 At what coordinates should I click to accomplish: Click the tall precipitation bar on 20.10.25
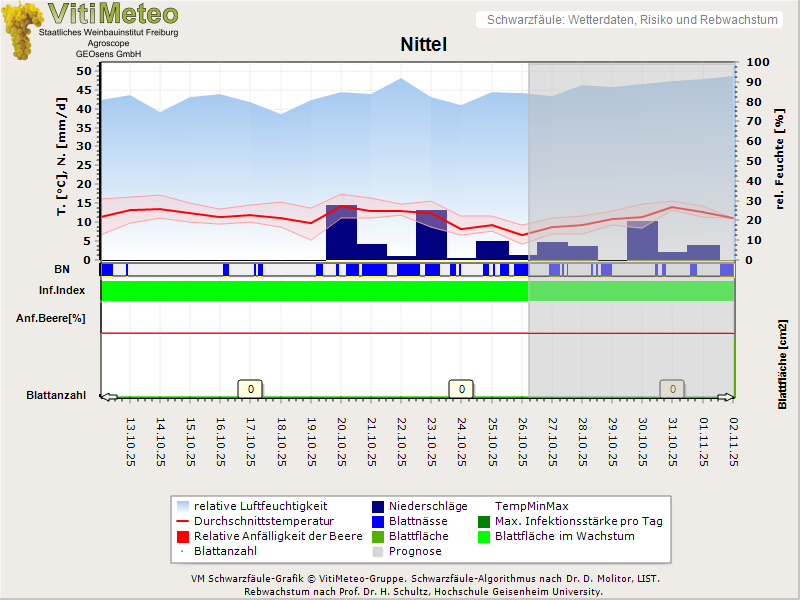click(x=341, y=232)
